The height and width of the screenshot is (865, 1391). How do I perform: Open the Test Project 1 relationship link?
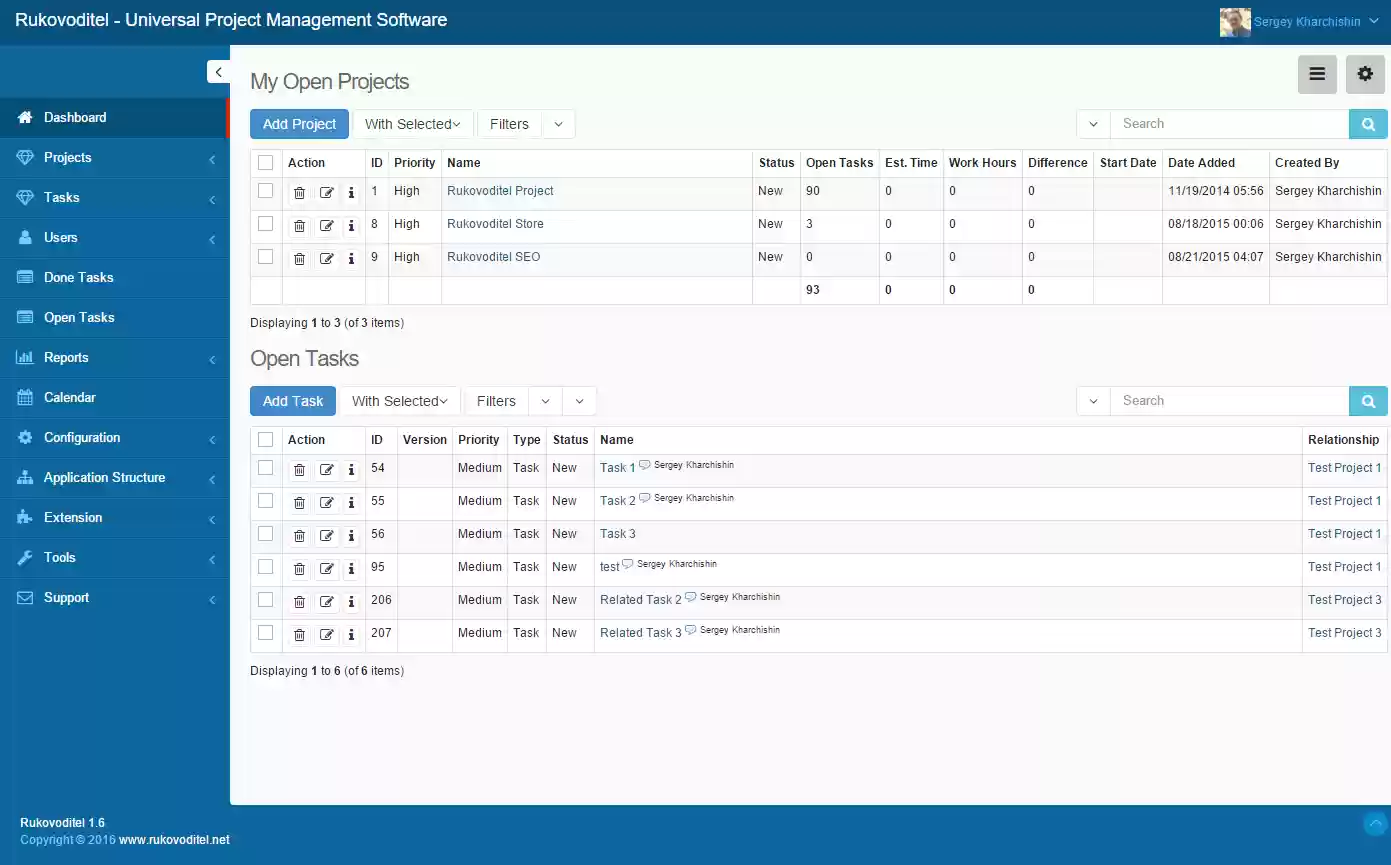click(1343, 467)
